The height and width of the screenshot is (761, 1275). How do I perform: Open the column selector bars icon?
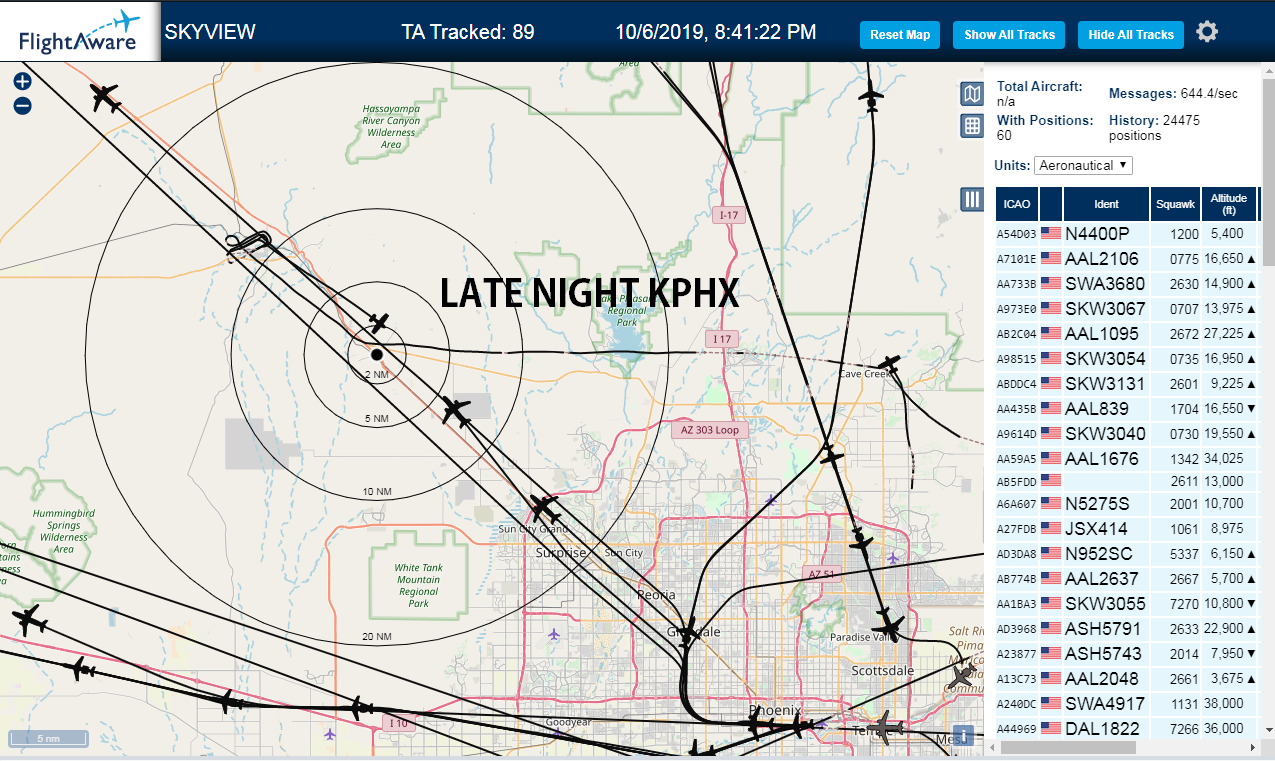click(x=971, y=199)
